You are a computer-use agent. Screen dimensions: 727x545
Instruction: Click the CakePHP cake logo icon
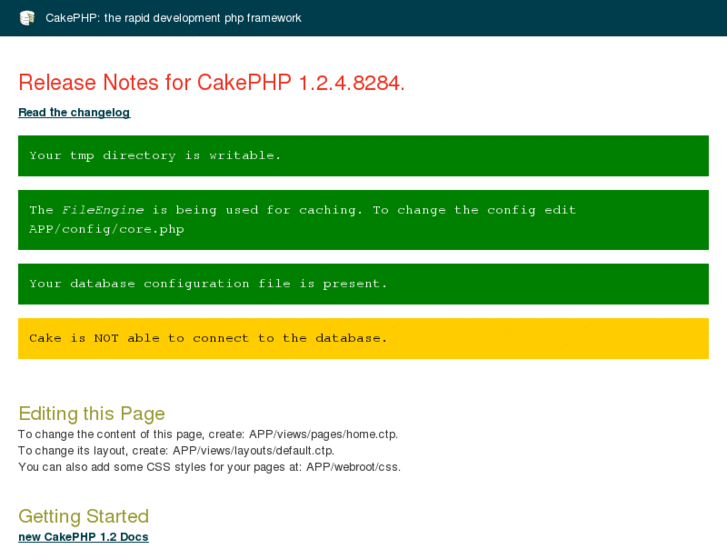click(x=27, y=18)
